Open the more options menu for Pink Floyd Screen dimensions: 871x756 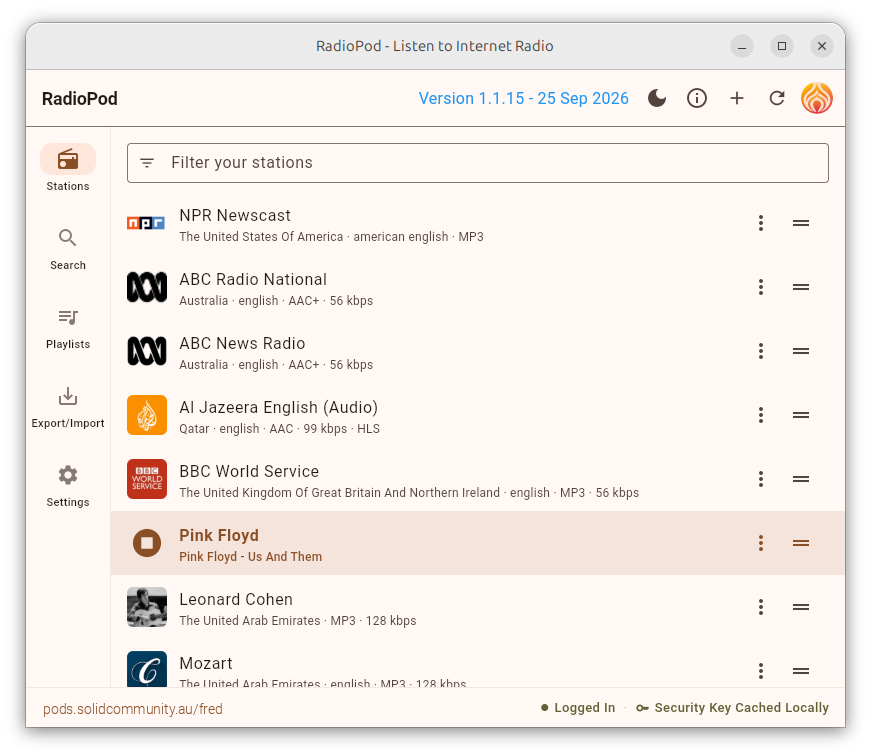click(761, 543)
